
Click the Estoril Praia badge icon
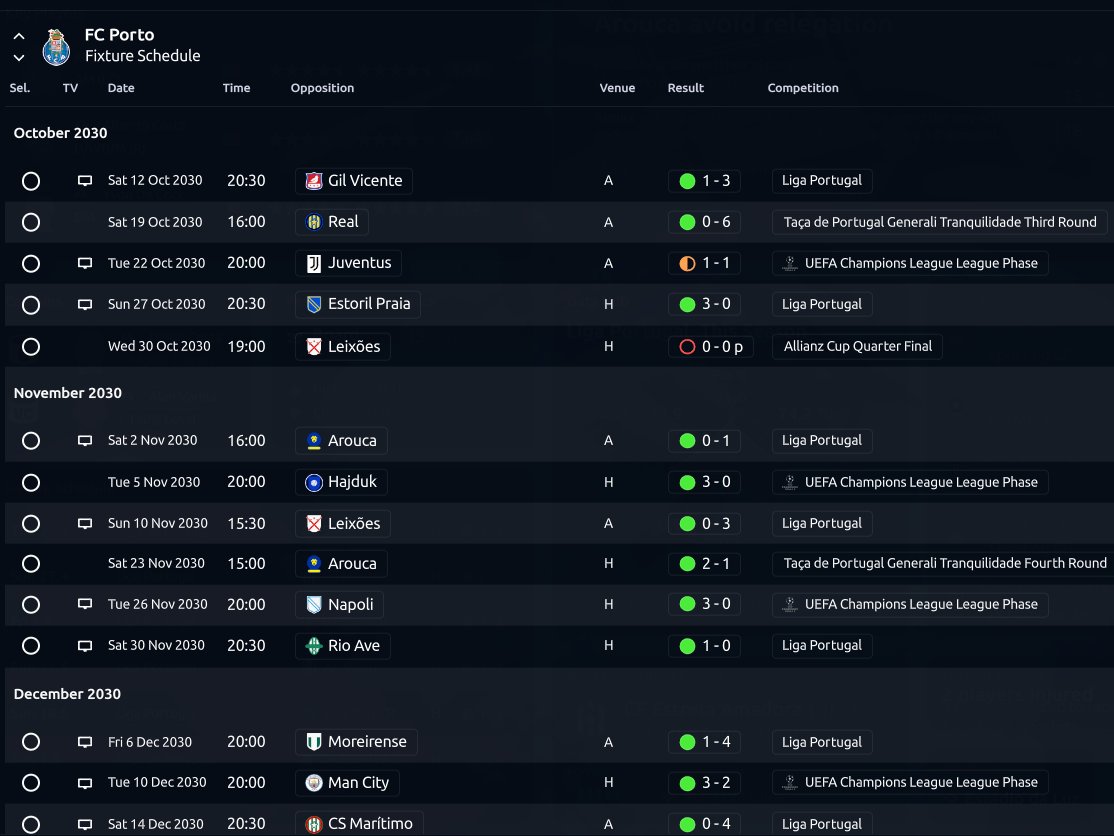click(x=313, y=305)
